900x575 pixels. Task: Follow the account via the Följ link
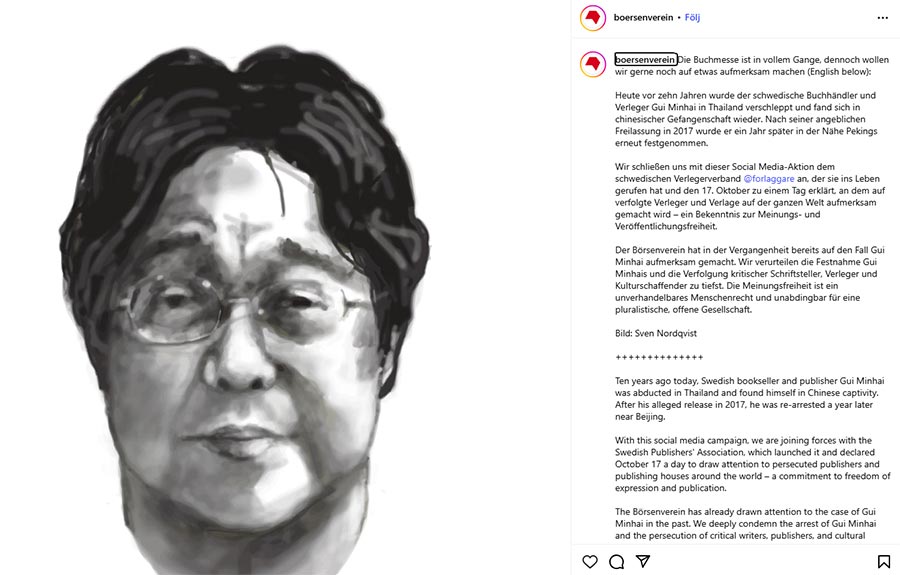[x=692, y=17]
